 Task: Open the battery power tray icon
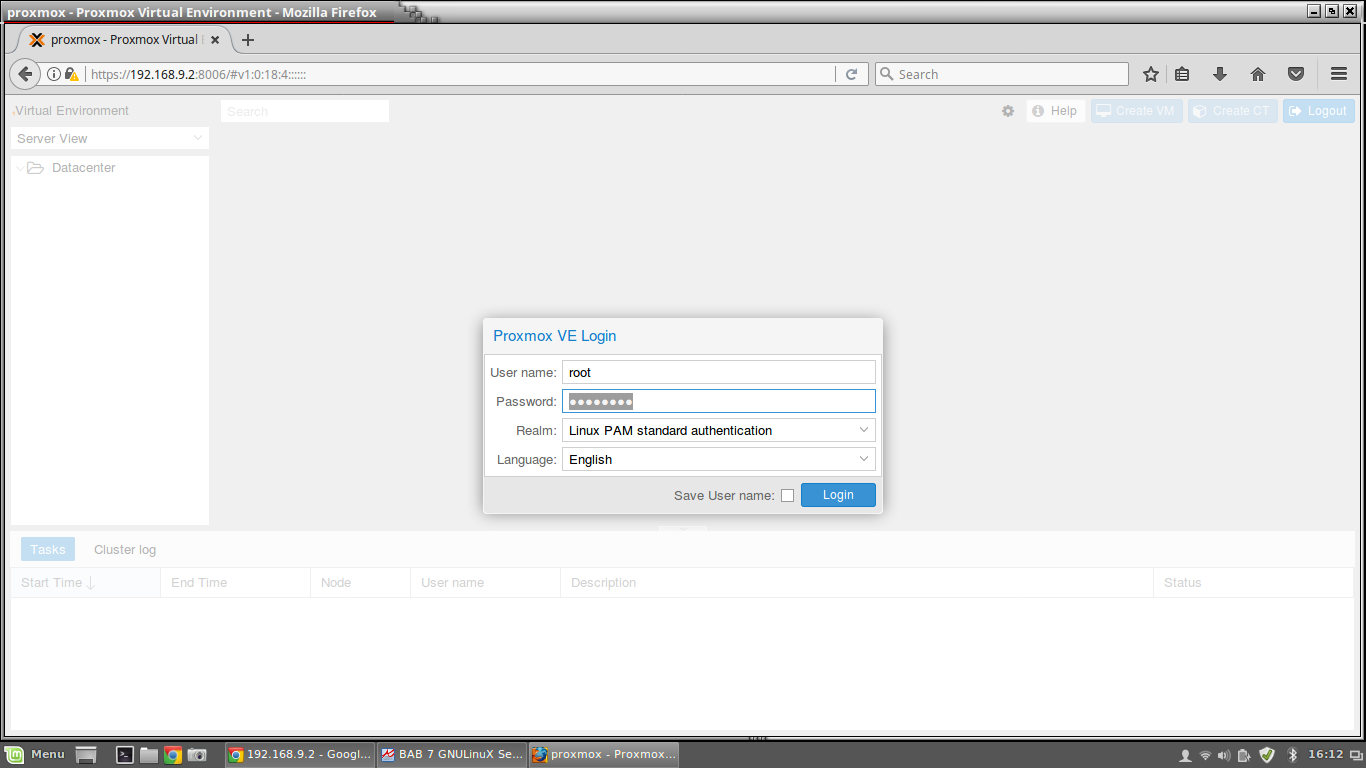pos(1244,755)
